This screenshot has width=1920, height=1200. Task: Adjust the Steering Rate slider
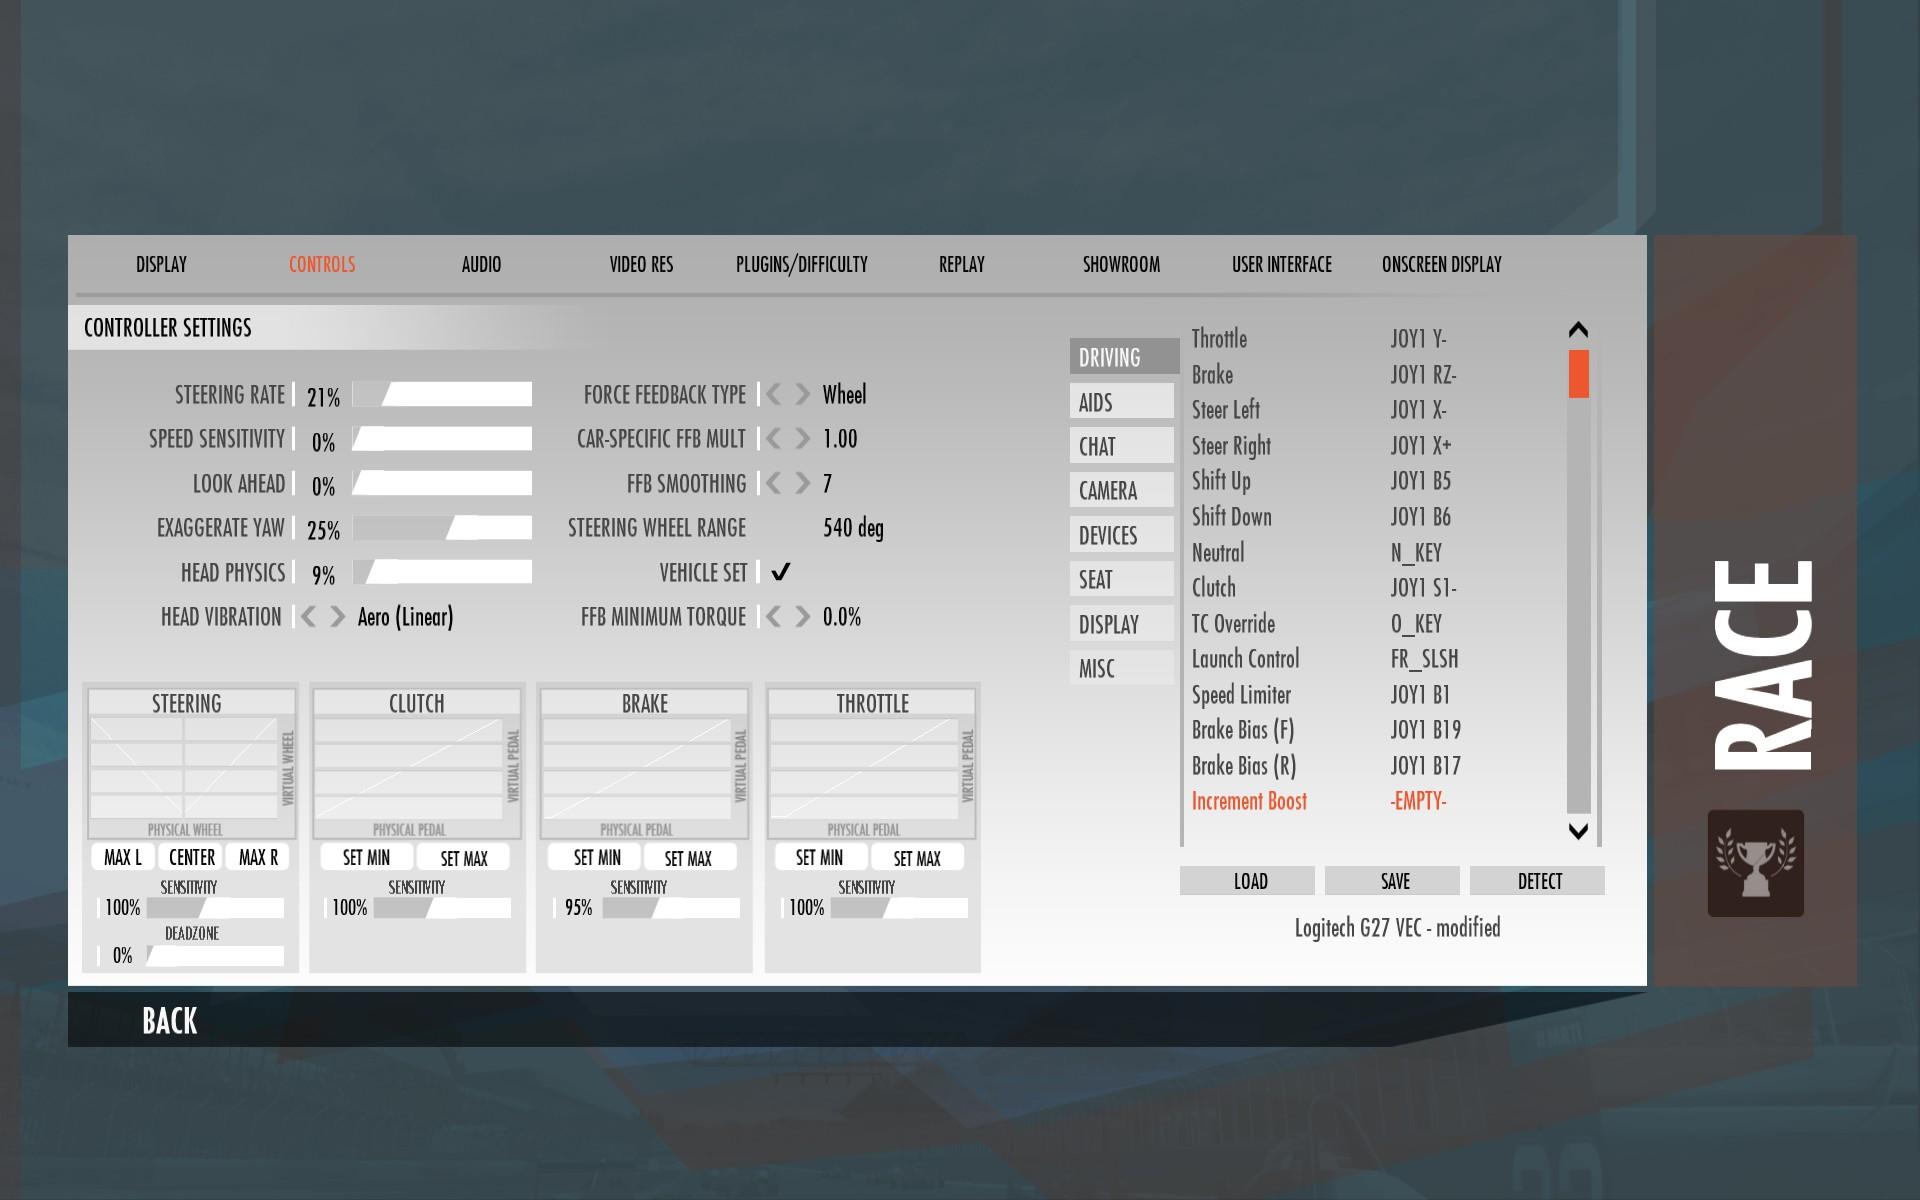coord(443,394)
